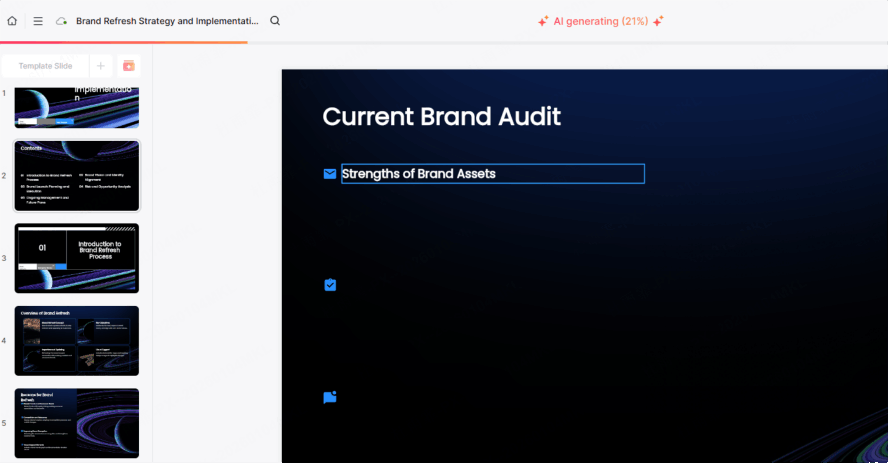Rename the presentation title text
Image resolution: width=888 pixels, height=463 pixels.
(166, 21)
